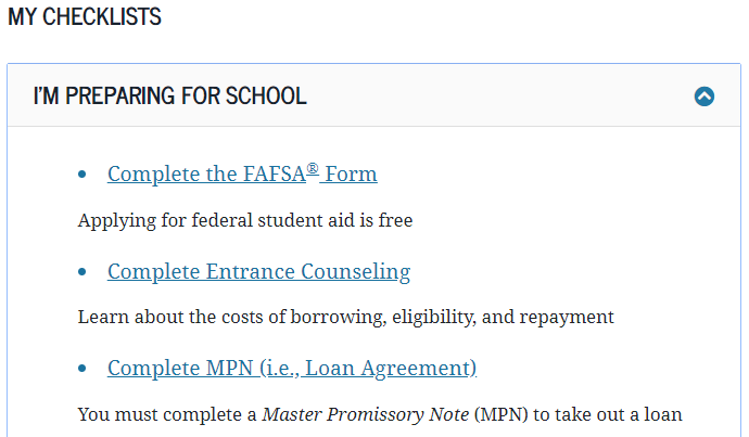Image resolution: width=749 pixels, height=437 pixels.
Task: Open the Complete Entrance Counseling link
Action: pos(258,272)
